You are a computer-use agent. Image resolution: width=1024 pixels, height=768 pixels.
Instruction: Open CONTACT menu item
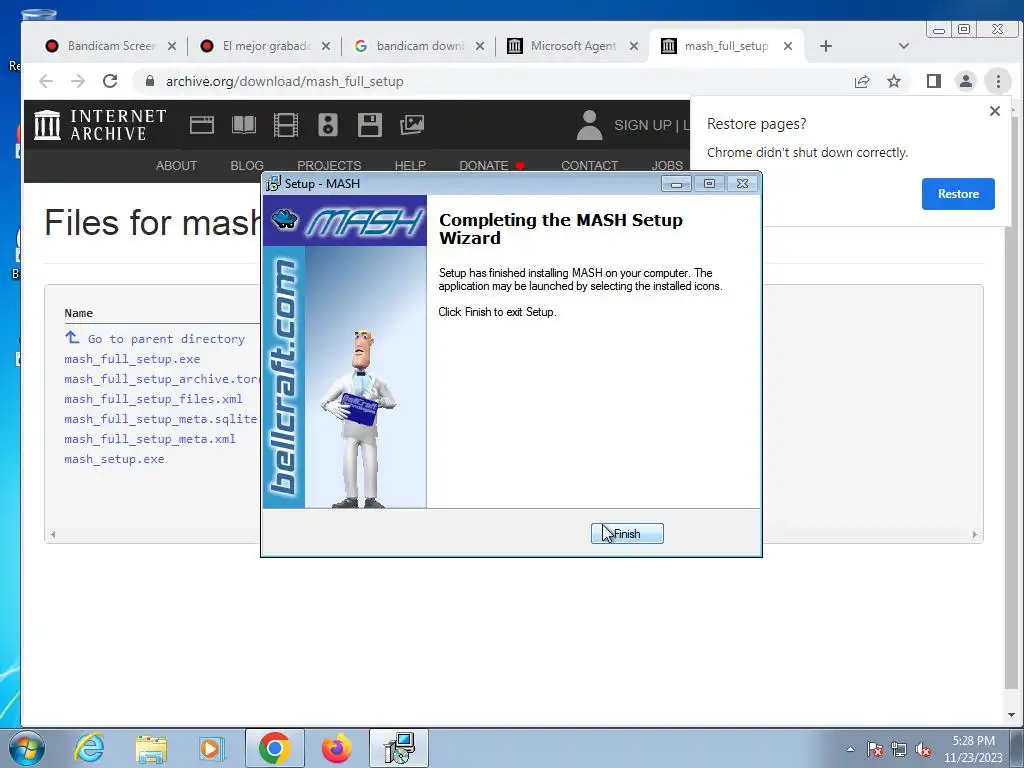590,165
